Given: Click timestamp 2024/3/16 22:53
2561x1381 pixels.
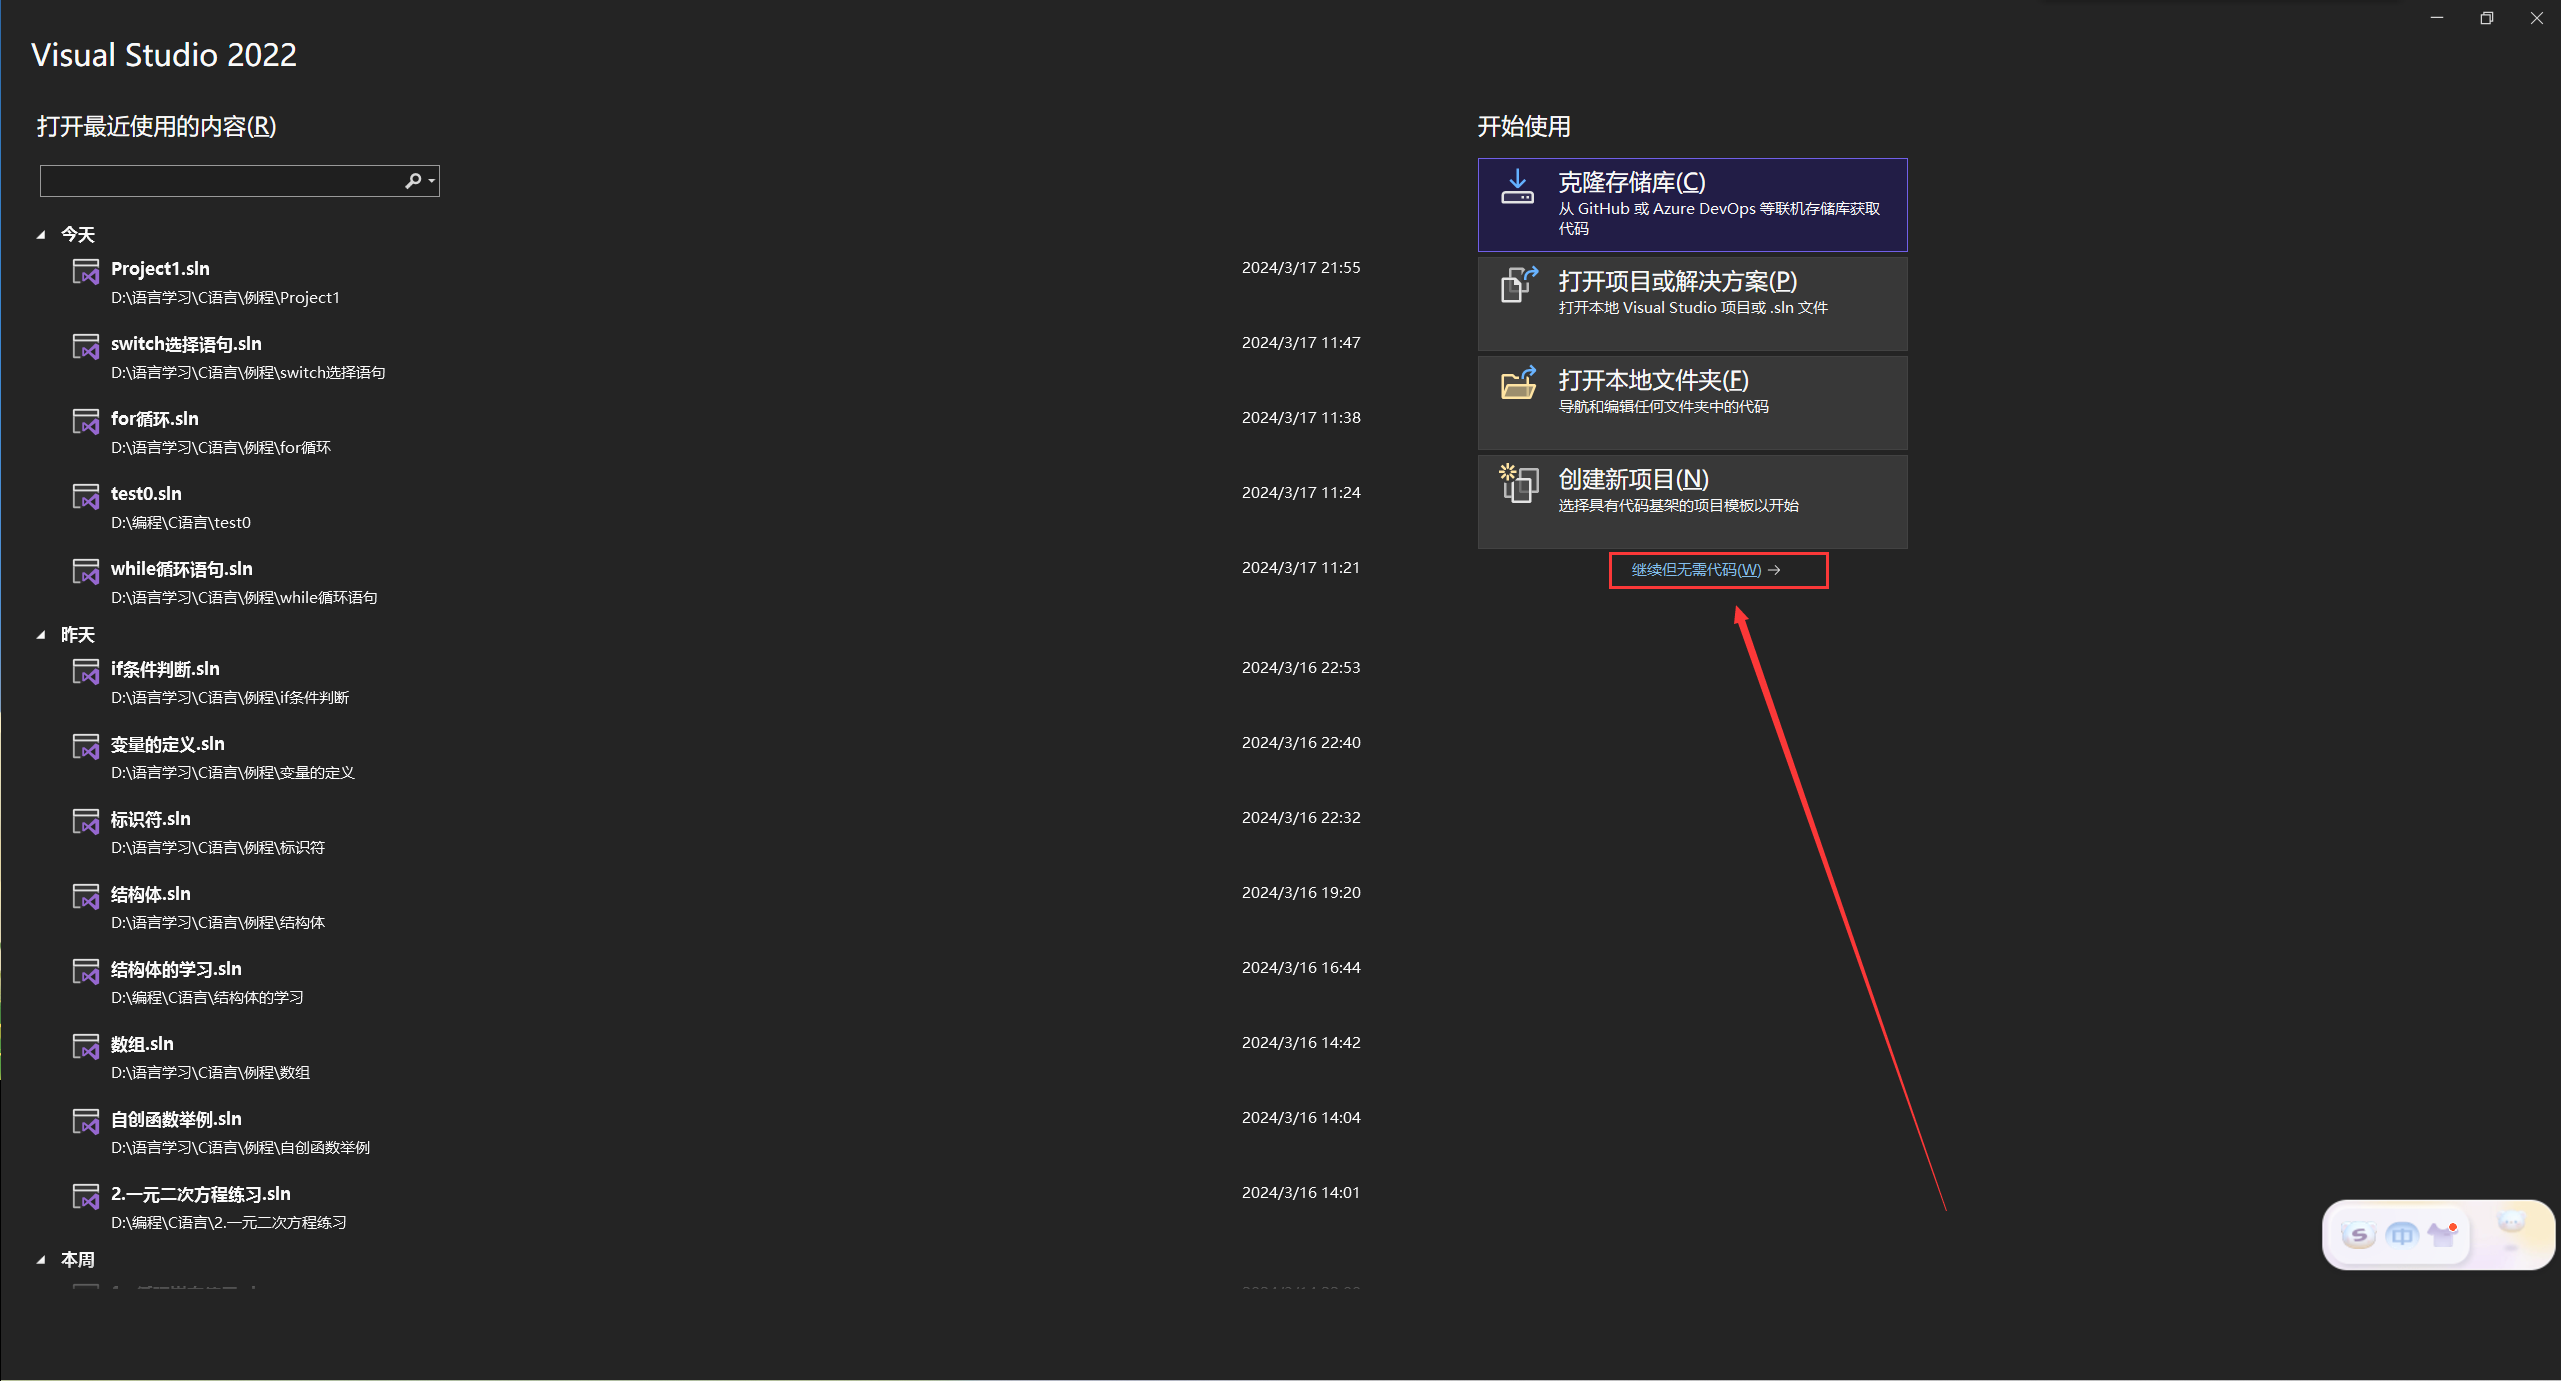Looking at the screenshot, I should [1301, 668].
